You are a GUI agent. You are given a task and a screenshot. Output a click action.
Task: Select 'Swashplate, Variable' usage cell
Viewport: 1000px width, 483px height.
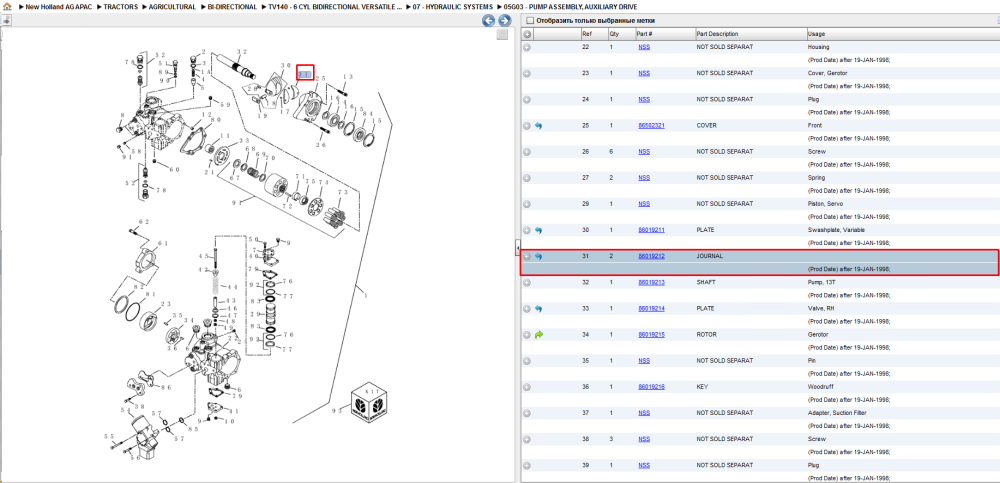click(x=837, y=230)
